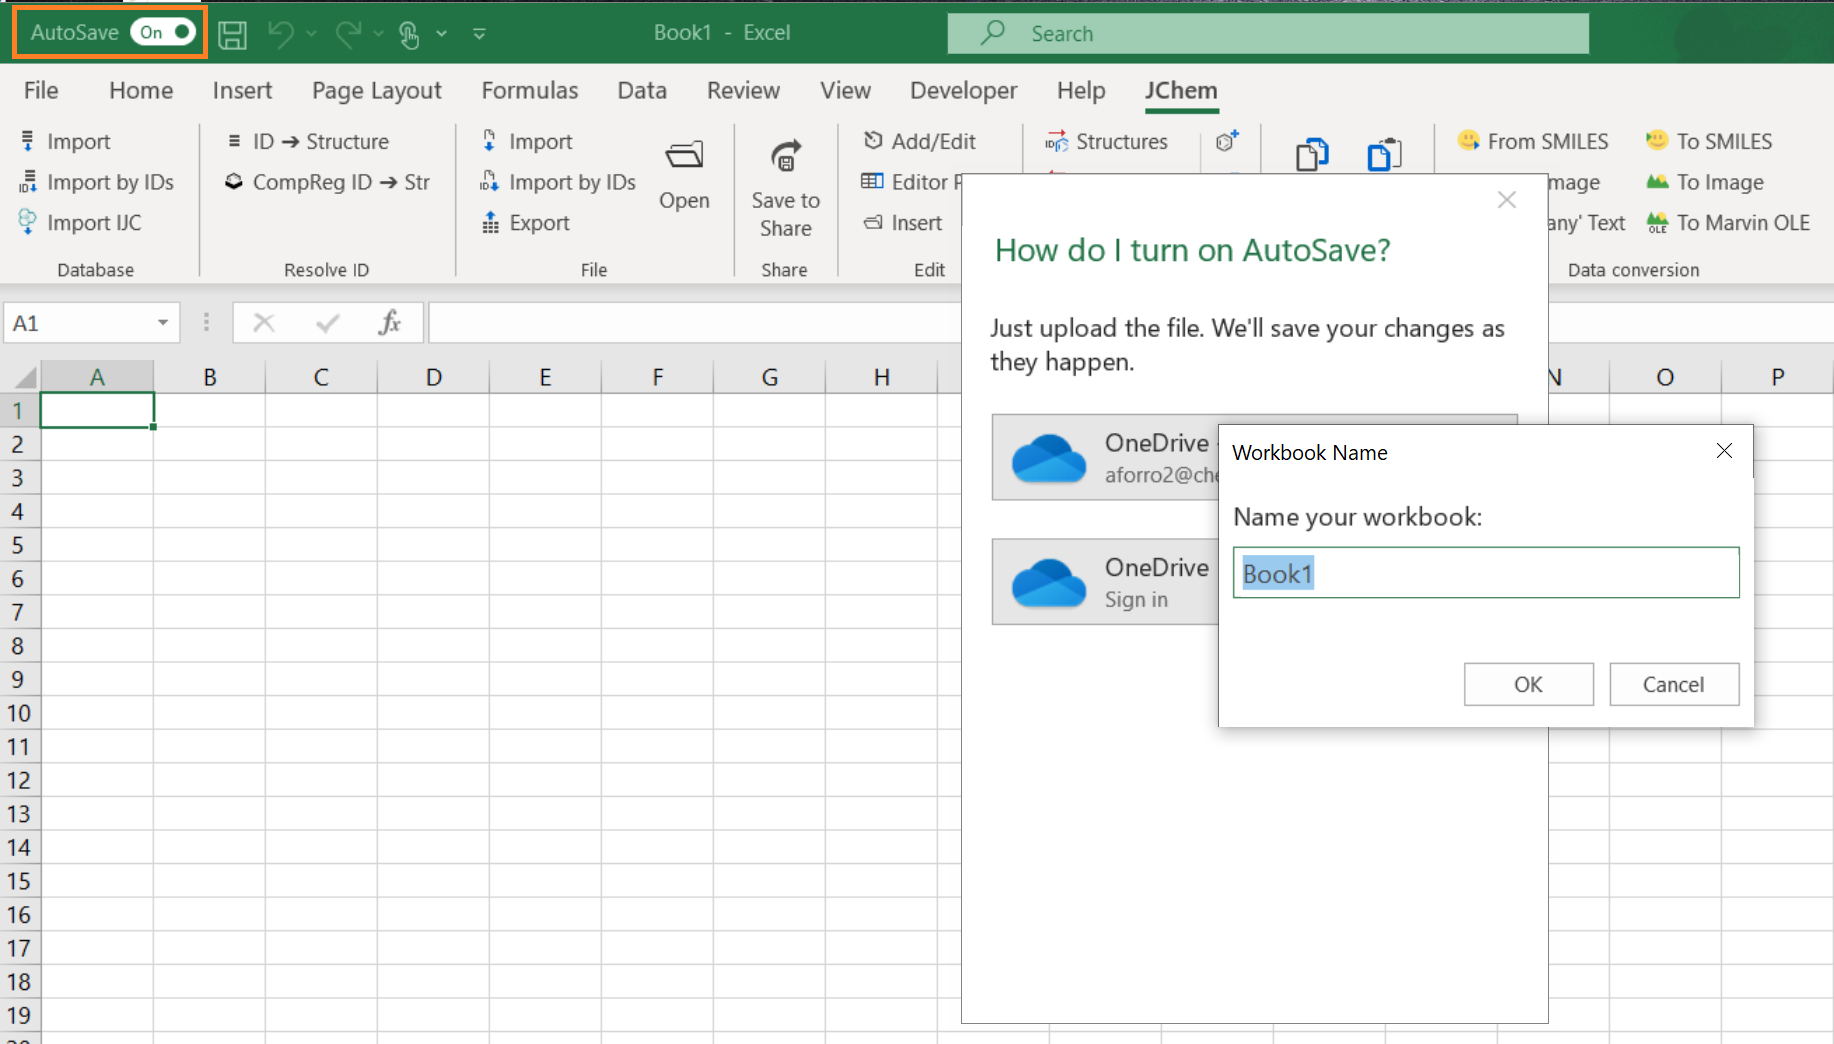Expand the Customize Quick Access Toolbar arrow

point(480,34)
